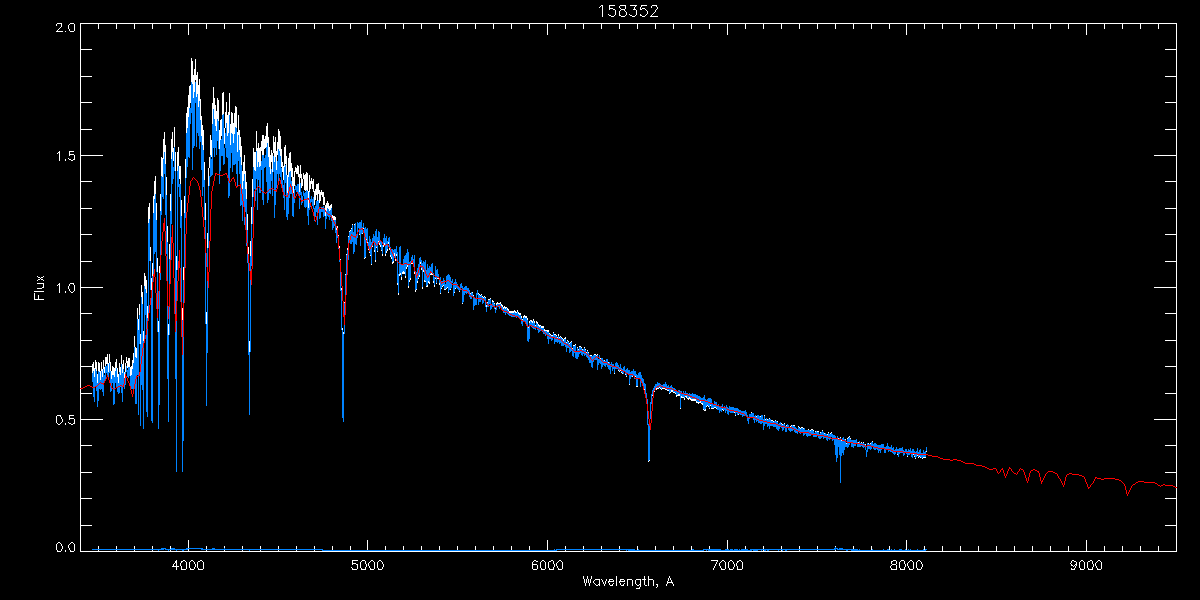Click the 2.0 flux tick label
The height and width of the screenshot is (600, 1200).
coord(65,28)
